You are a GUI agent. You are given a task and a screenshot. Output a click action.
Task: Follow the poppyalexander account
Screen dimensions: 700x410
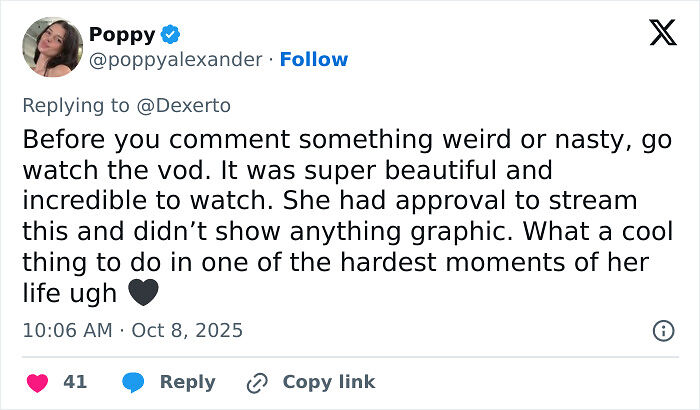coord(314,60)
